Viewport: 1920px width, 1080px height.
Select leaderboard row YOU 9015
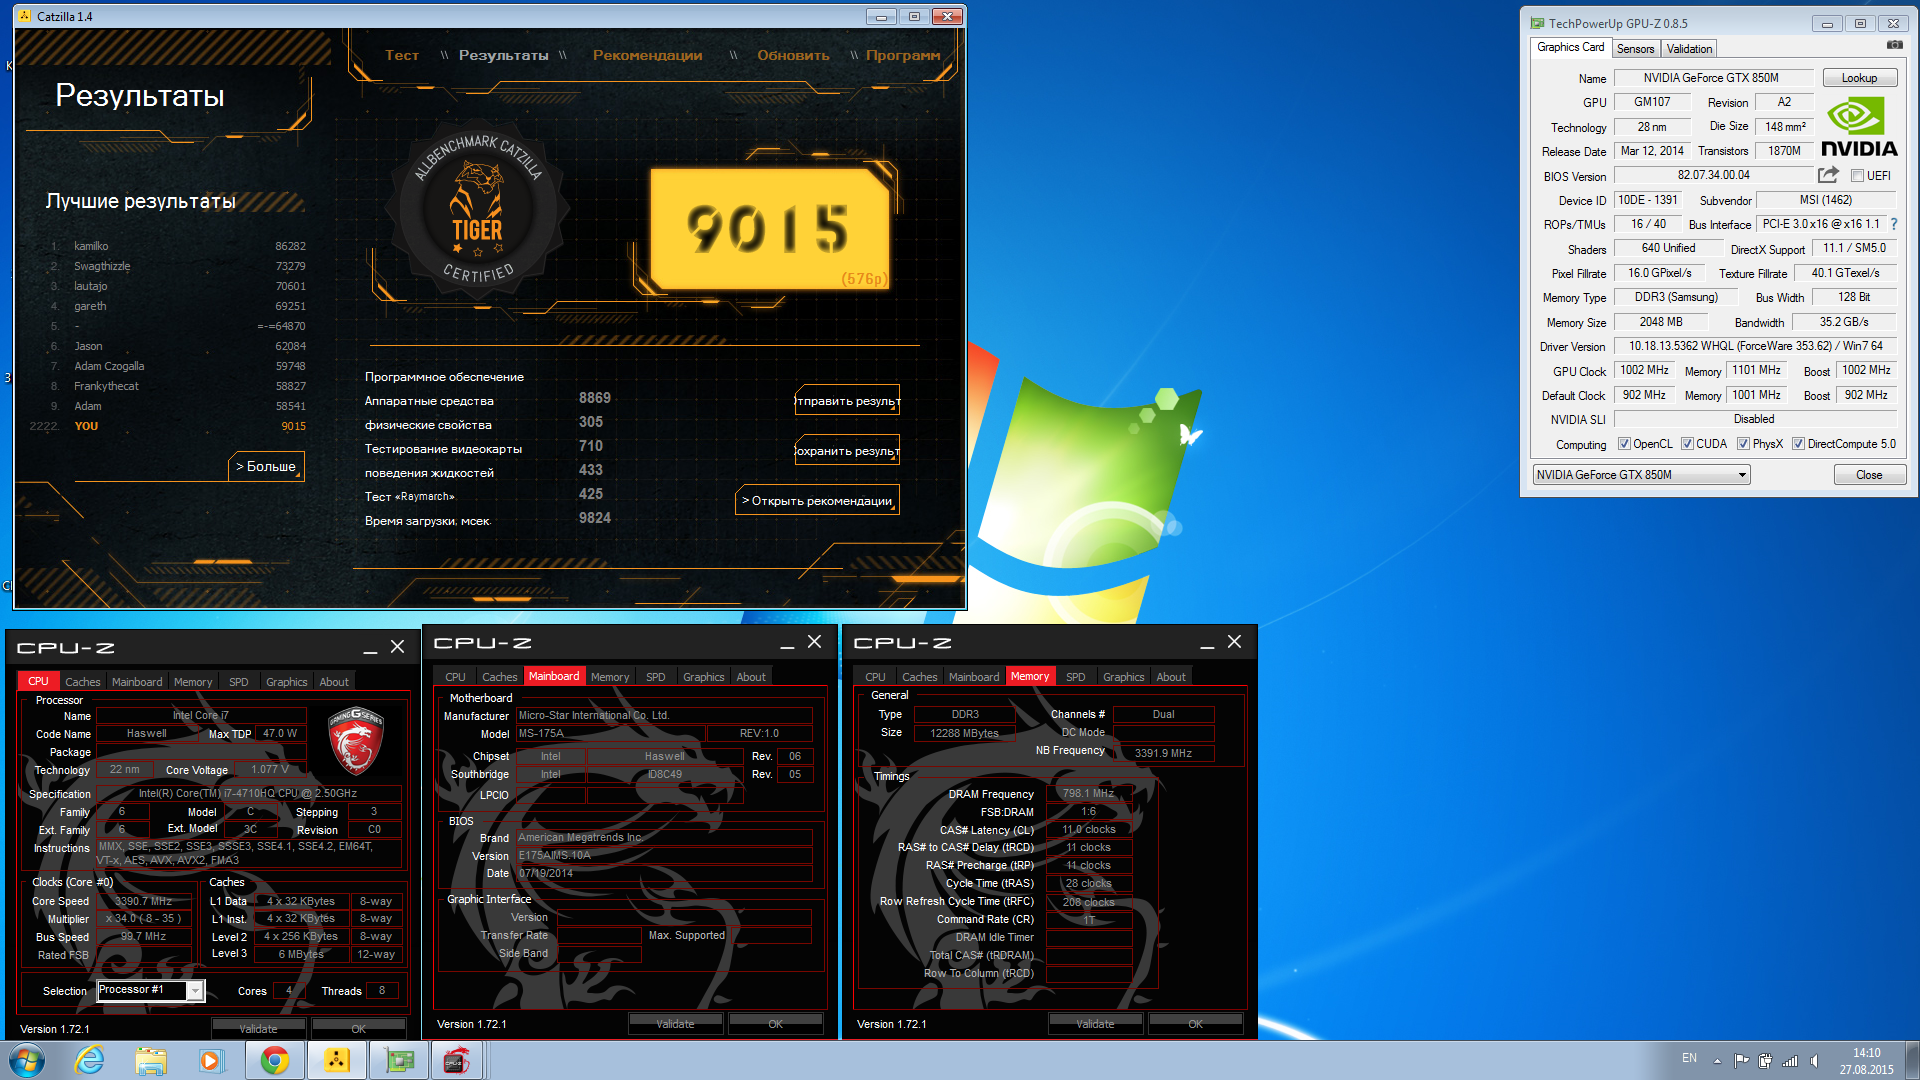170,426
